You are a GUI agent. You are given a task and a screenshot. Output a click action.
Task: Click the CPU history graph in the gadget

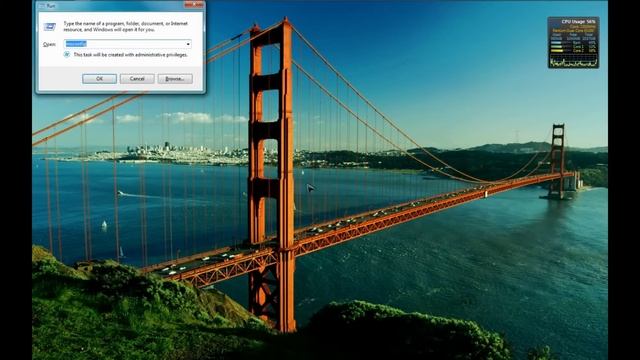tap(573, 61)
